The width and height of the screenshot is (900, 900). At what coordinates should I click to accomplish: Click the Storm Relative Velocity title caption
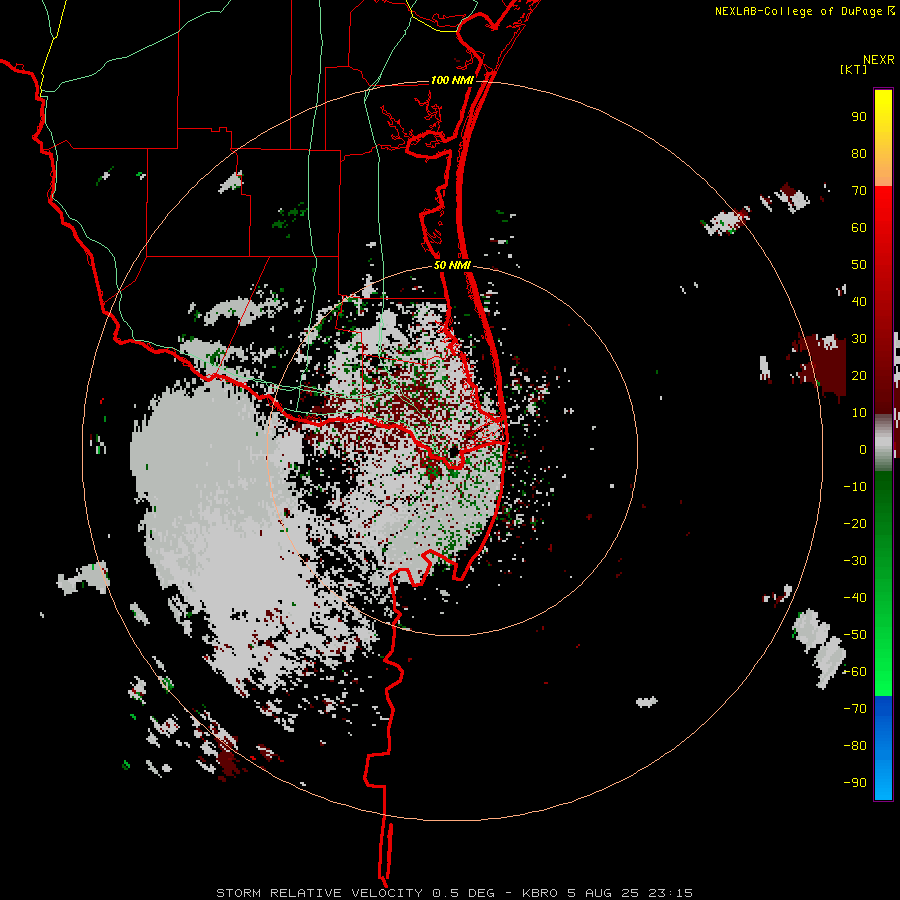click(454, 893)
